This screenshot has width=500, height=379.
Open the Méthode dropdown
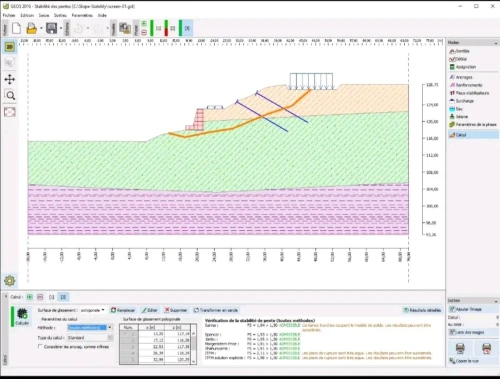tap(90, 328)
